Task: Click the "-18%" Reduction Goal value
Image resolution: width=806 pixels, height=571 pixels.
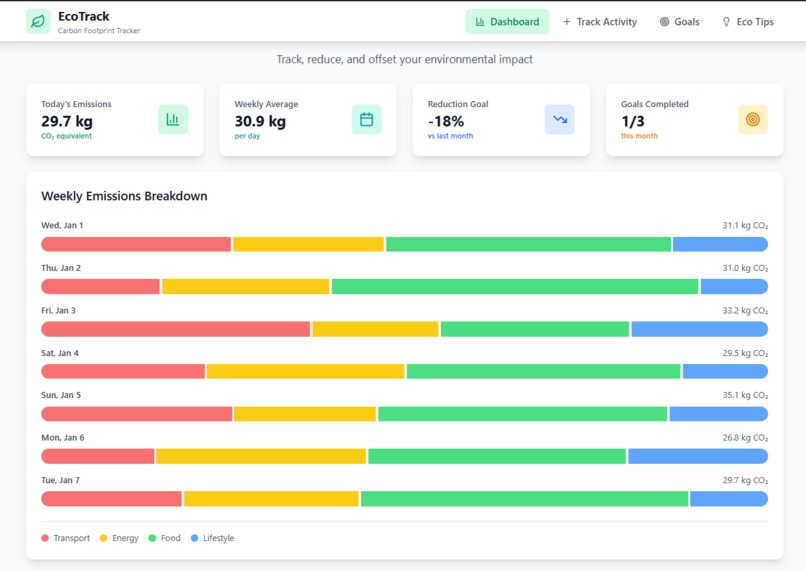Action: tap(446, 121)
